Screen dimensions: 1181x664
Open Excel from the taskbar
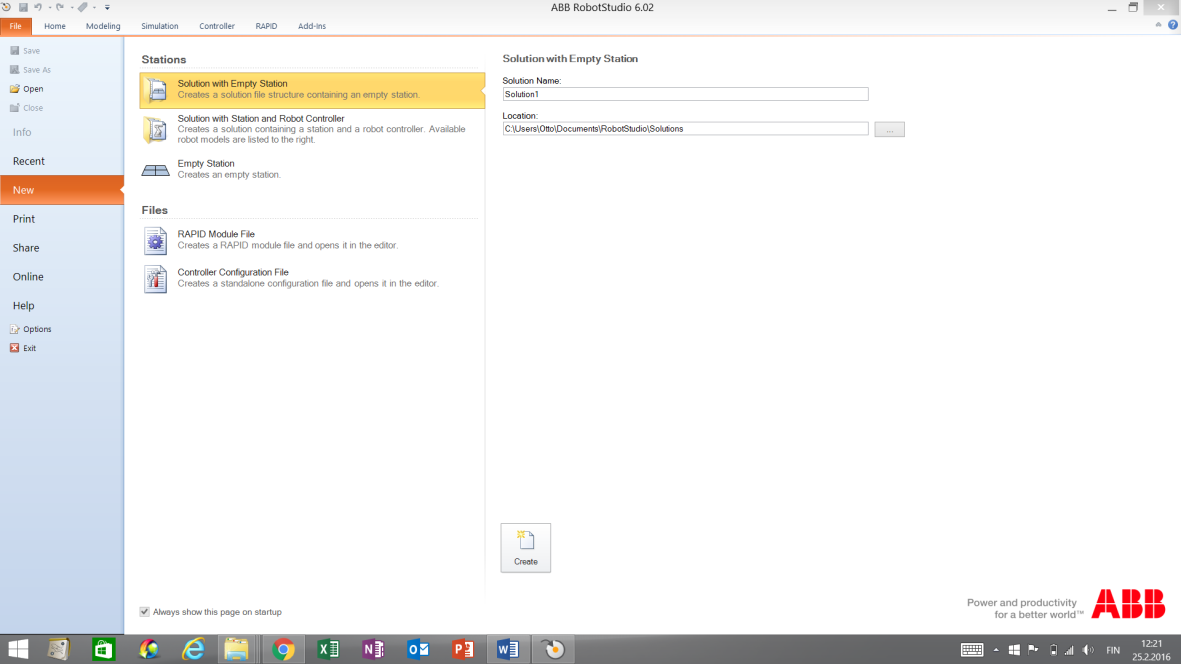328,649
